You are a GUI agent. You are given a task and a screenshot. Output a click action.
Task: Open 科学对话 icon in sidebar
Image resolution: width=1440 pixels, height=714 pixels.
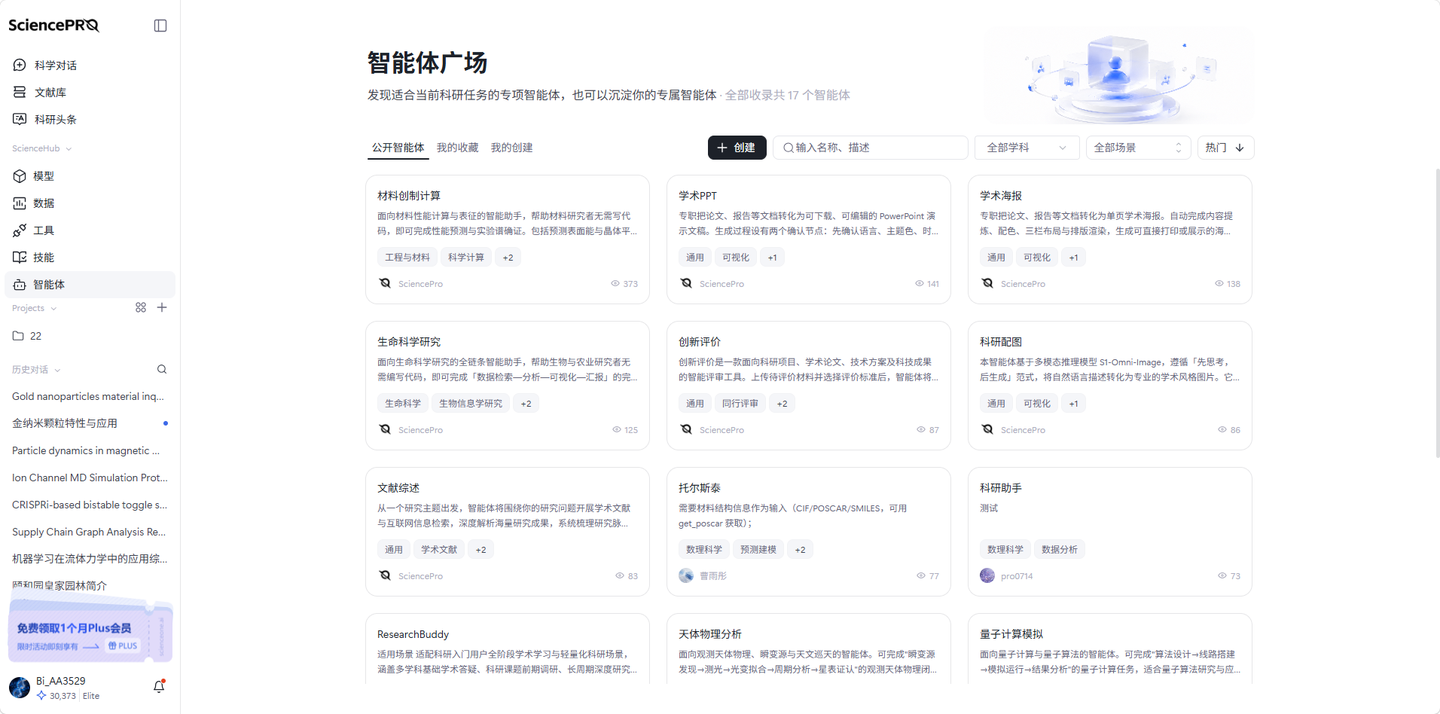[x=19, y=65]
